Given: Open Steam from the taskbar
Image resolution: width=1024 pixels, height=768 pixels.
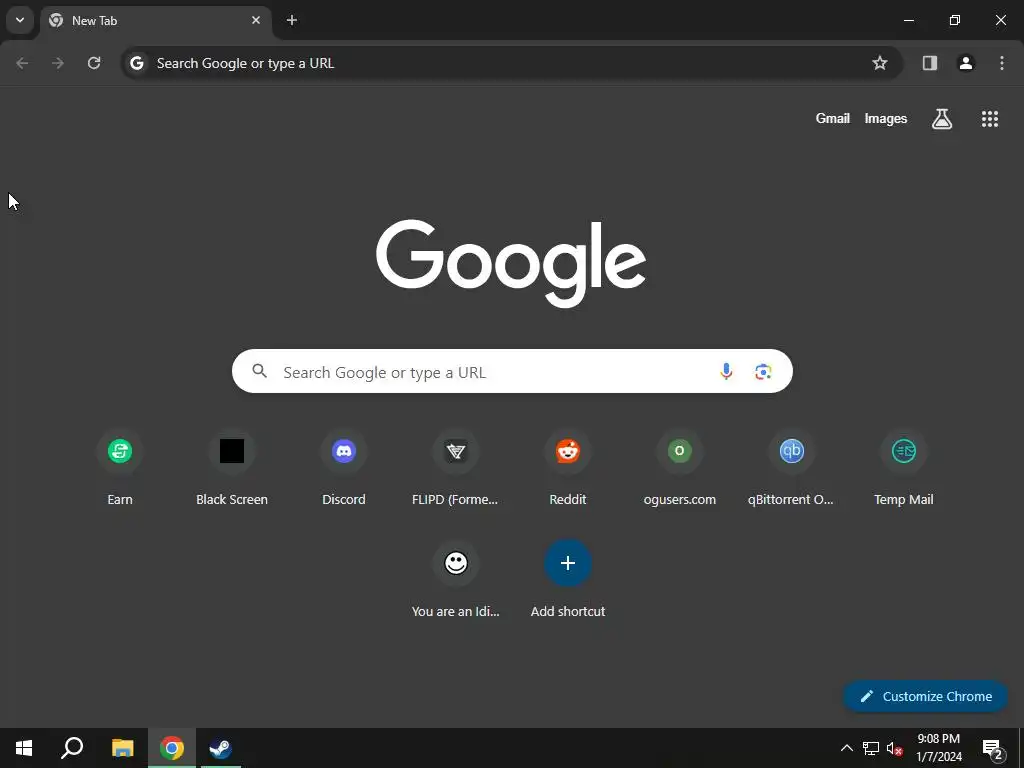Looking at the screenshot, I should 221,748.
